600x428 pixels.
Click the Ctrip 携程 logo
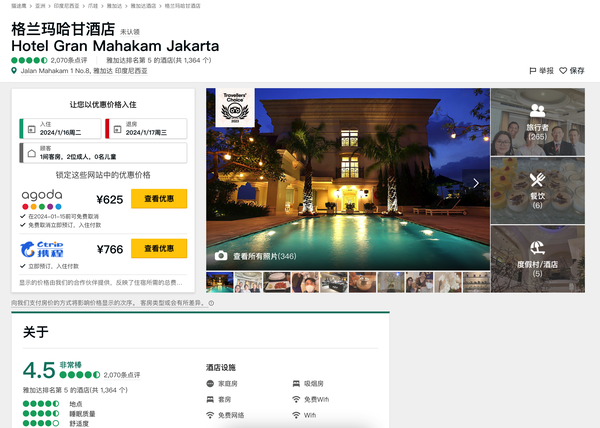(42, 249)
